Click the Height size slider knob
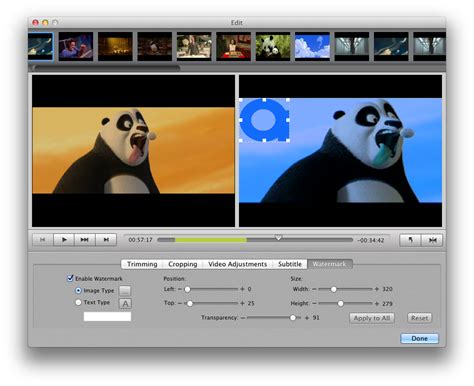 tap(340, 304)
